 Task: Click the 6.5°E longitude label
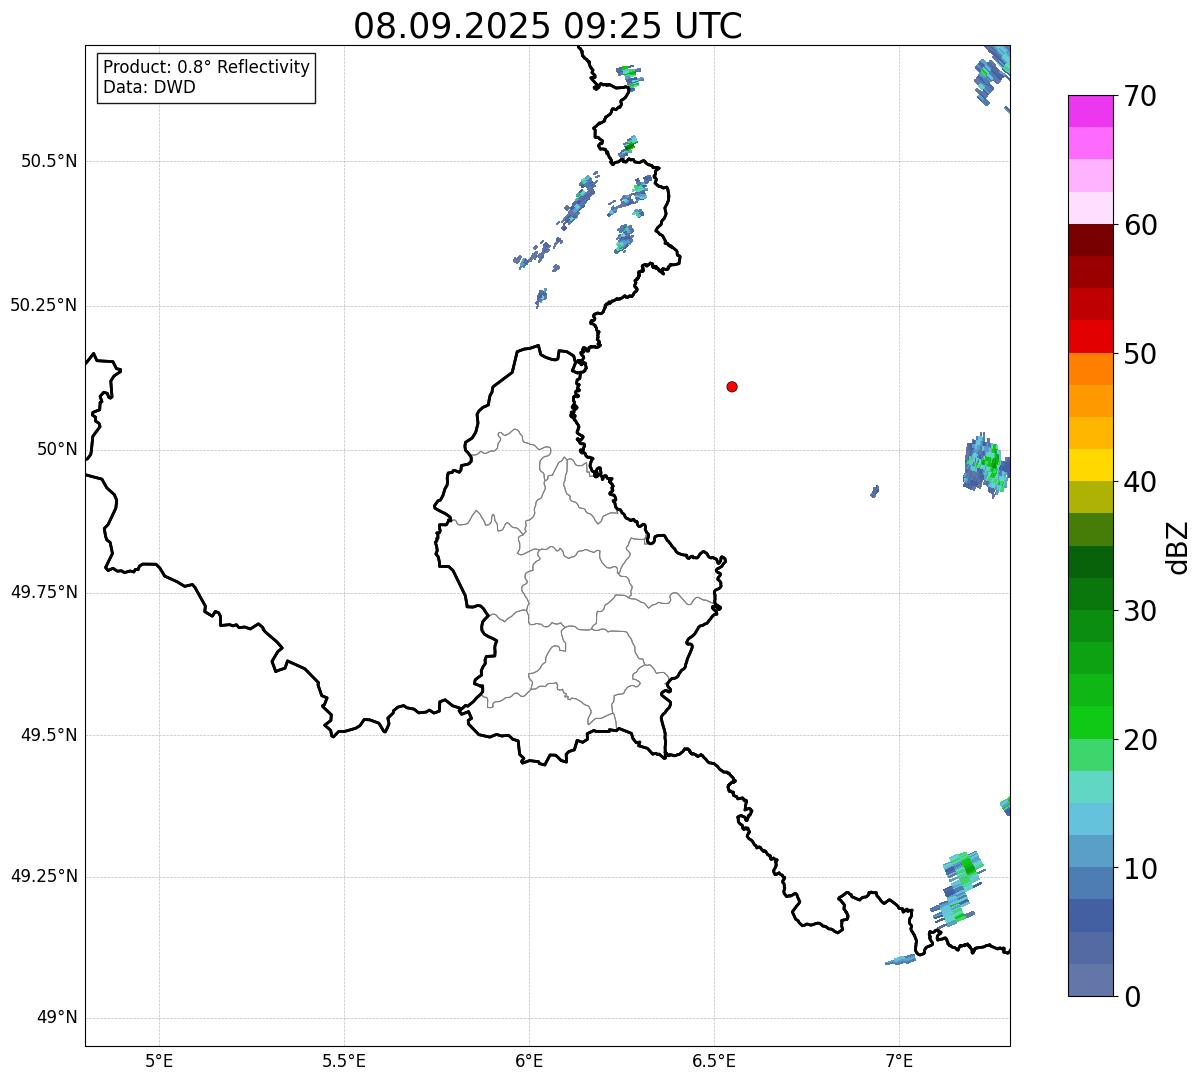tap(714, 1060)
